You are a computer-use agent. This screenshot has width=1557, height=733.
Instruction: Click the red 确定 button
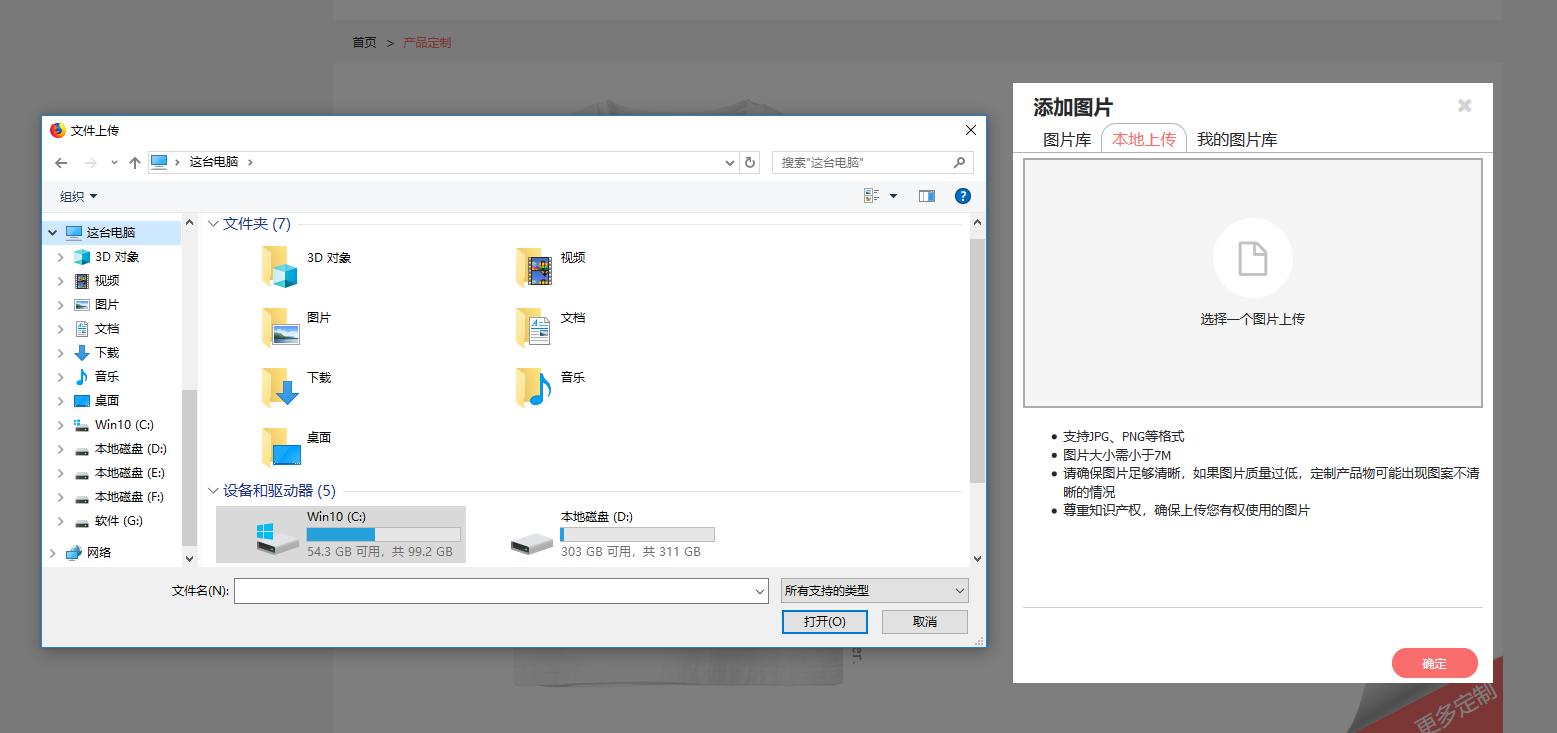(1435, 663)
